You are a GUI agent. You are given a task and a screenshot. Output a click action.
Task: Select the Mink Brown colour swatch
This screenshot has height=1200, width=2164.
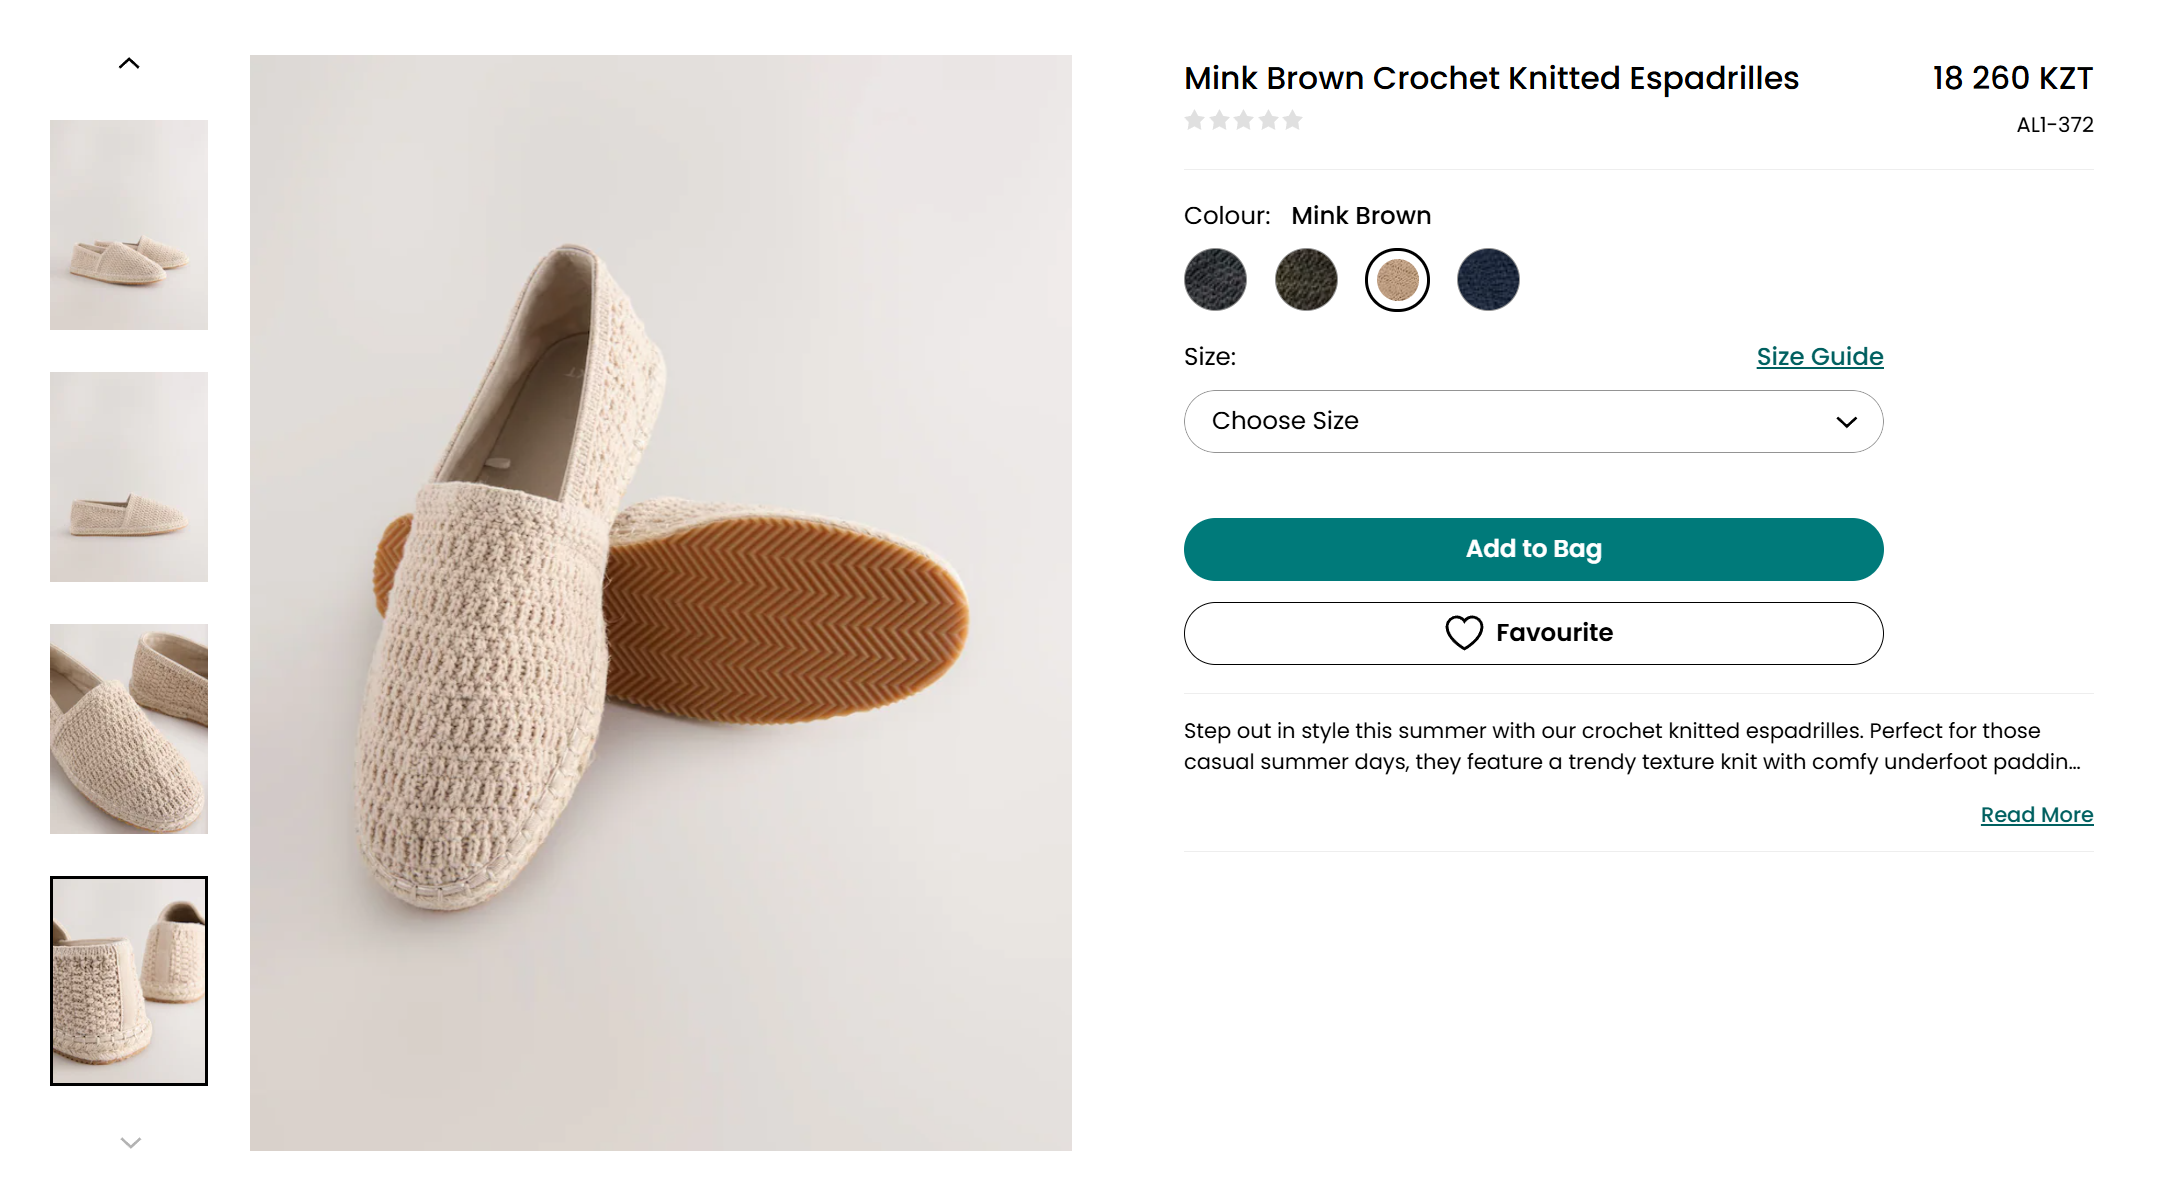coord(1397,280)
